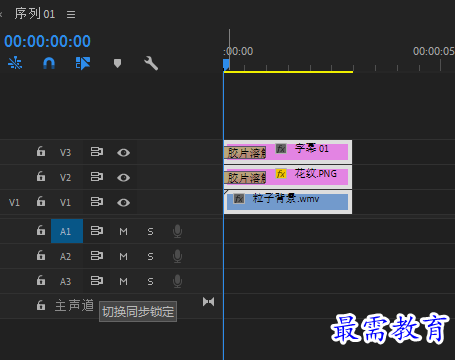Toggle the Snap magnet icon
This screenshot has width=455, height=360.
[x=49, y=63]
